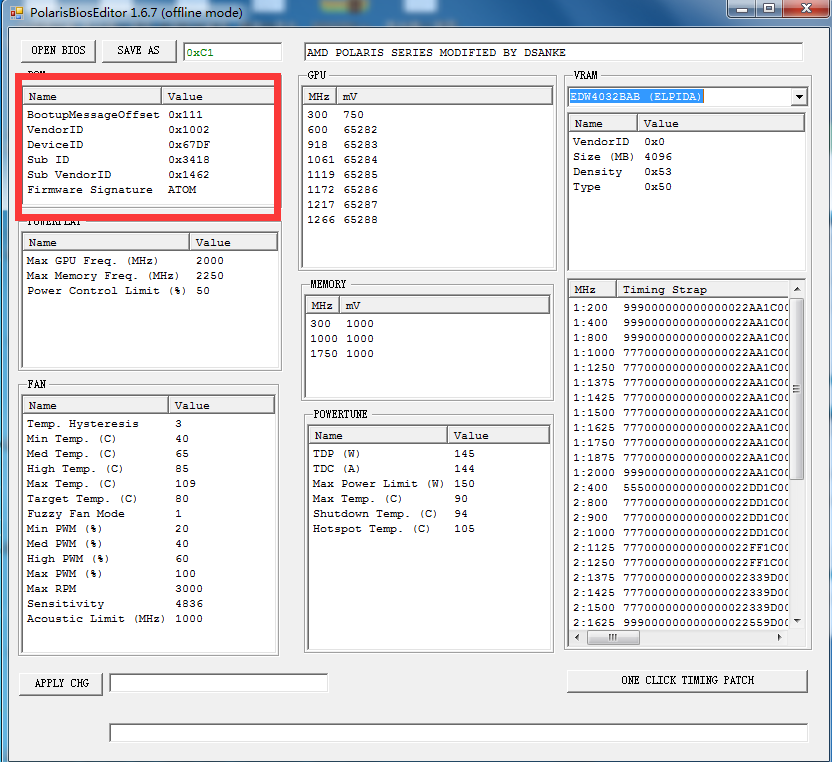Click timing strap list scroll-down arrow

point(797,621)
